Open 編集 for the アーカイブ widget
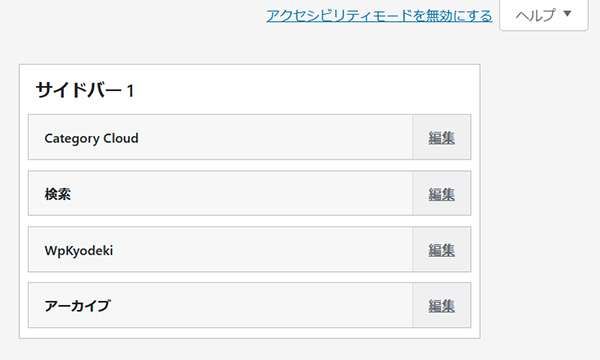 coord(441,306)
